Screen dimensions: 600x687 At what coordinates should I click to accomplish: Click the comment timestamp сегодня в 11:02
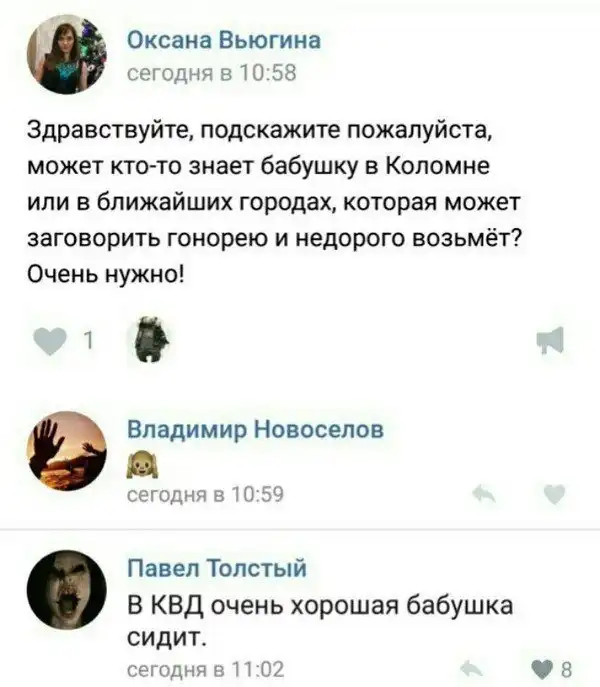coord(206,669)
